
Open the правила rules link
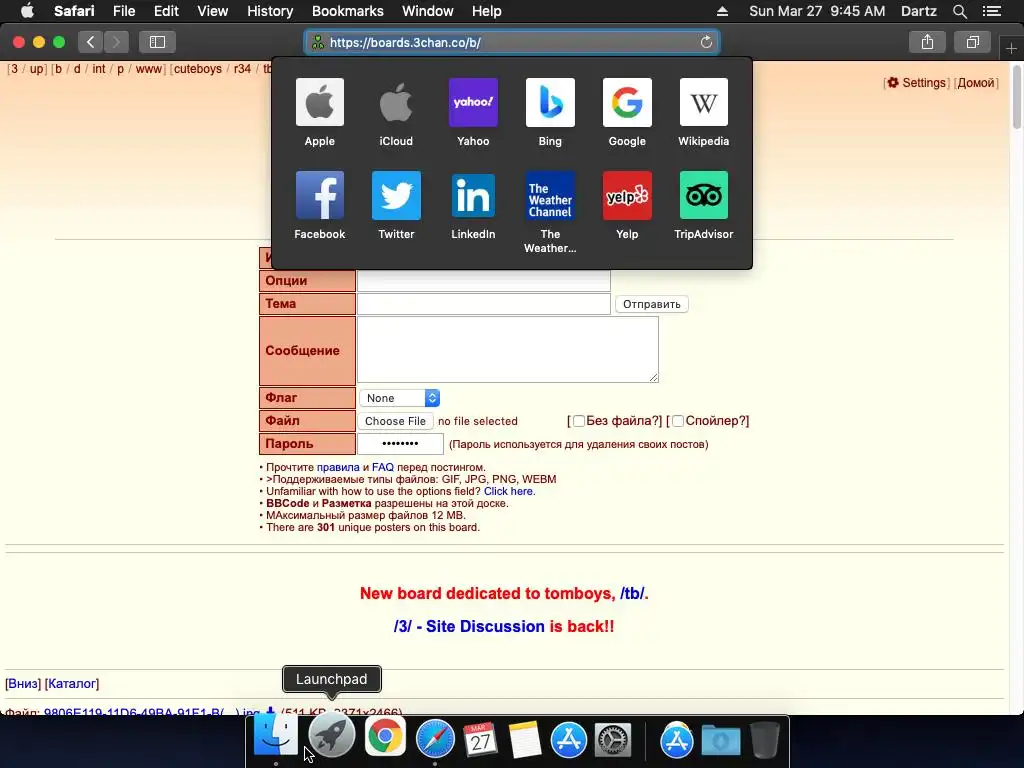click(x=338, y=468)
